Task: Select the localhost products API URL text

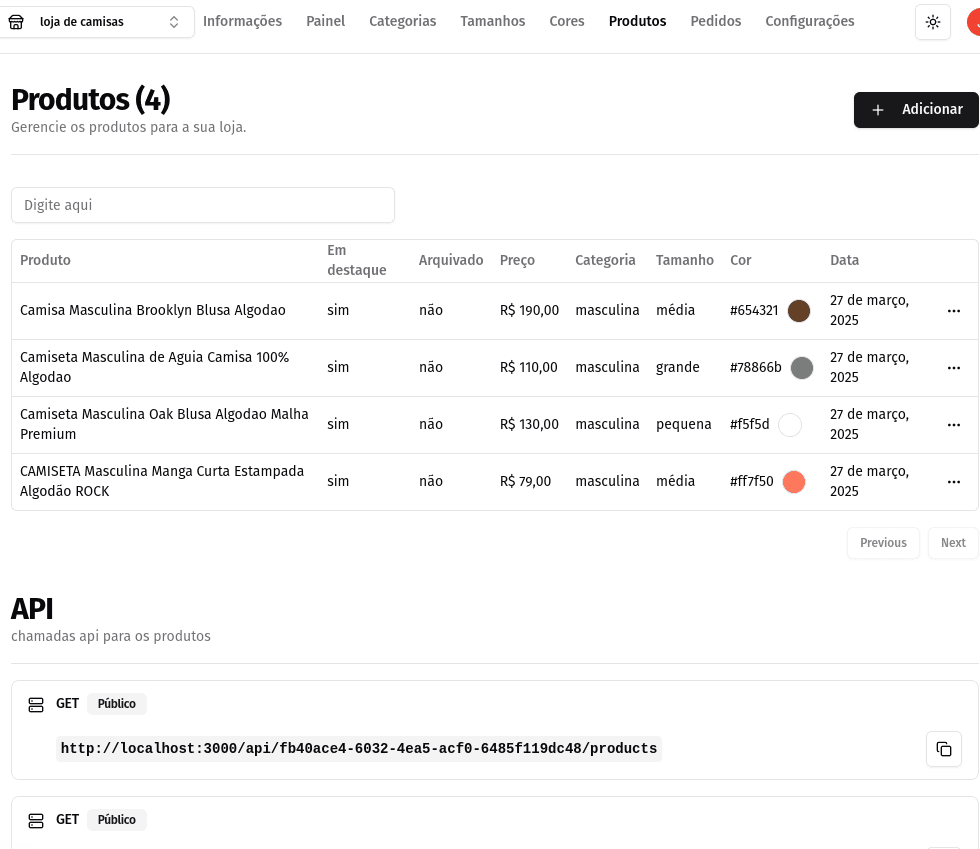Action: pyautogui.click(x=359, y=748)
